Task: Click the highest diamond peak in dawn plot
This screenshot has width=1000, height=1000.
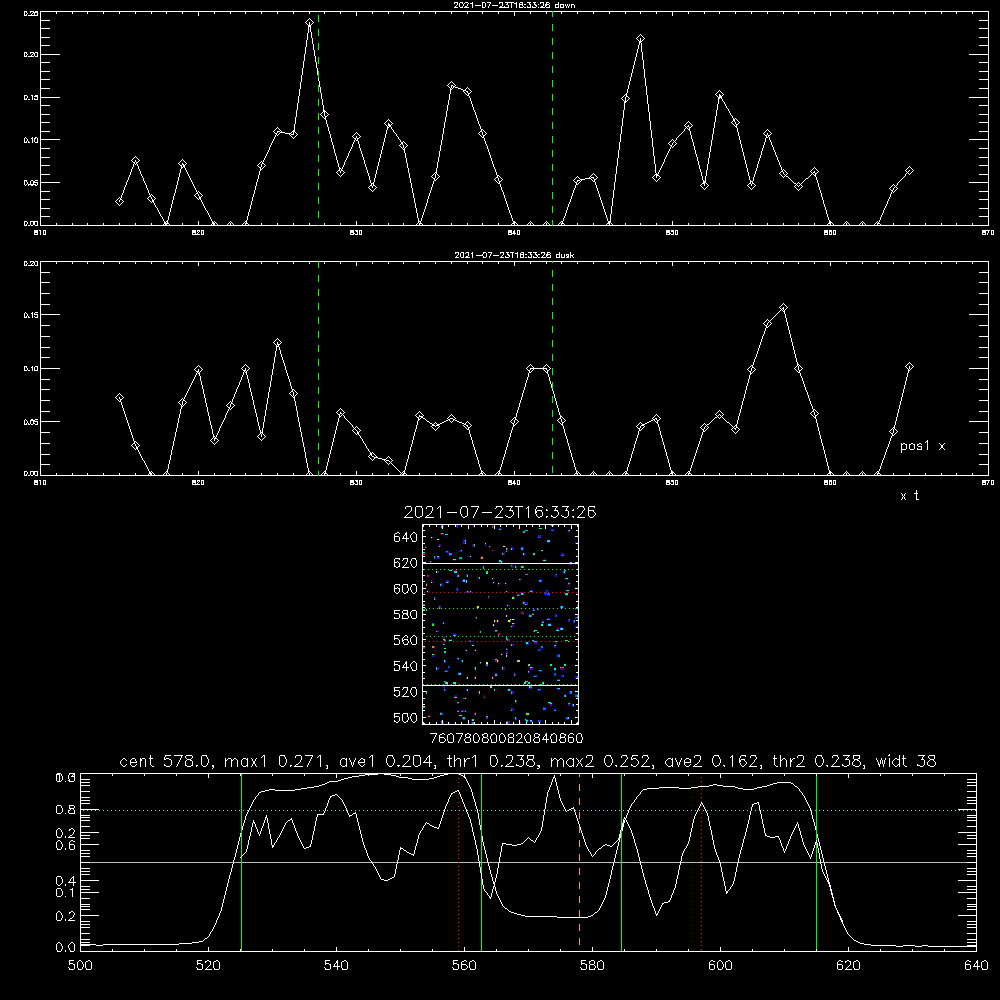Action: point(309,22)
